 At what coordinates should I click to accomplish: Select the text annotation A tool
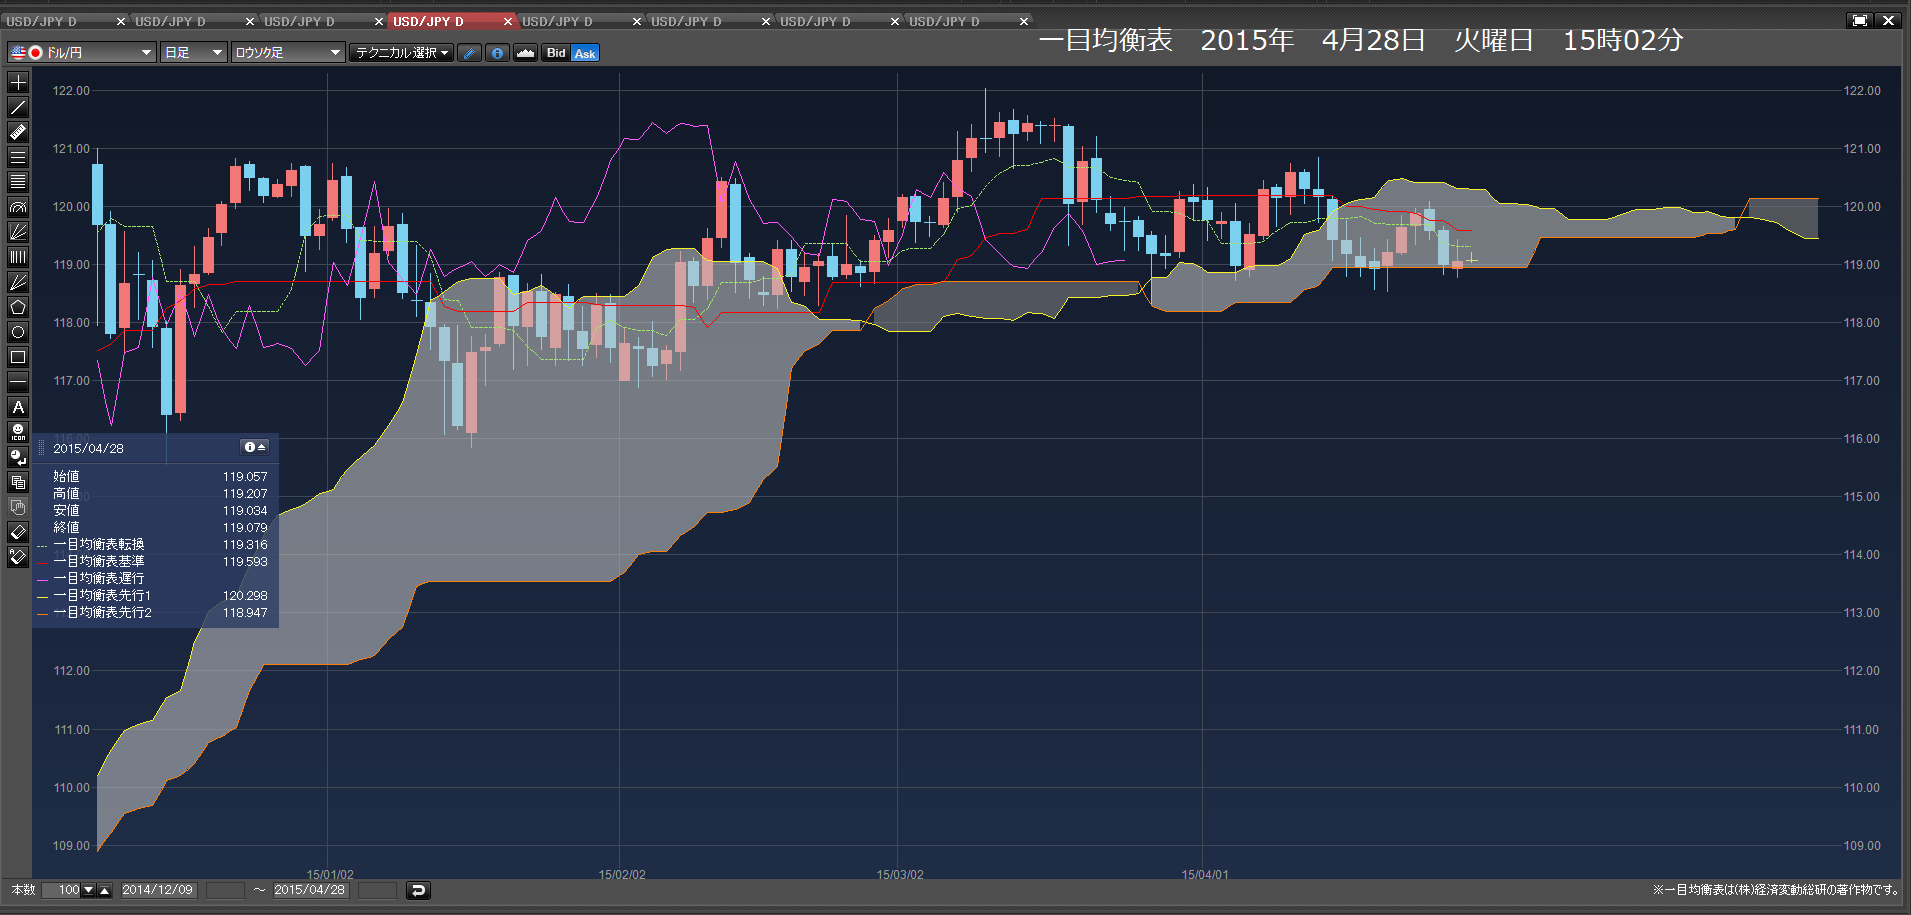point(18,407)
